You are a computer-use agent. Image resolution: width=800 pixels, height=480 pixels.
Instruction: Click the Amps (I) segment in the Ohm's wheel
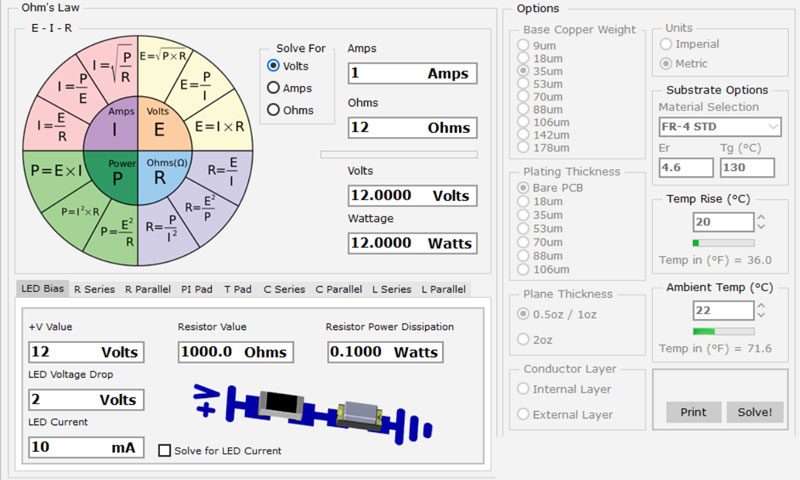click(114, 124)
